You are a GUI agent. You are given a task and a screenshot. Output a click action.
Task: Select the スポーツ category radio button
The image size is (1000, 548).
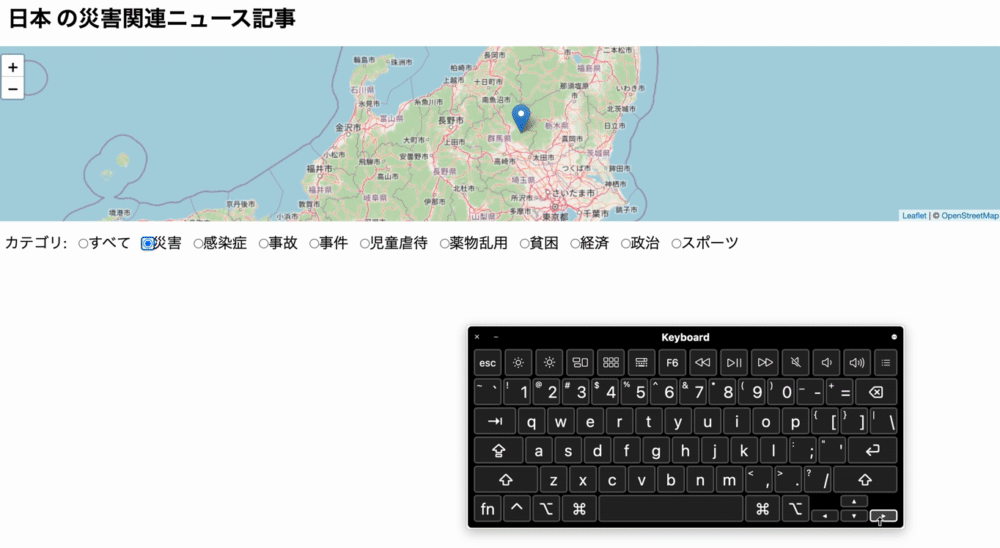(x=676, y=244)
